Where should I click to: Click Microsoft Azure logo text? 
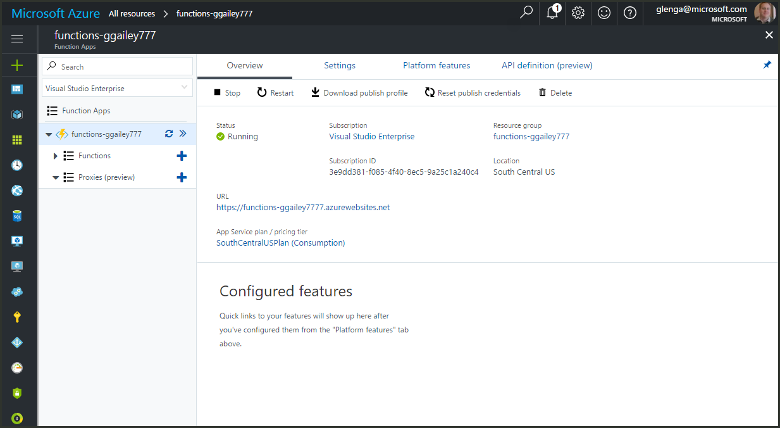pos(55,13)
